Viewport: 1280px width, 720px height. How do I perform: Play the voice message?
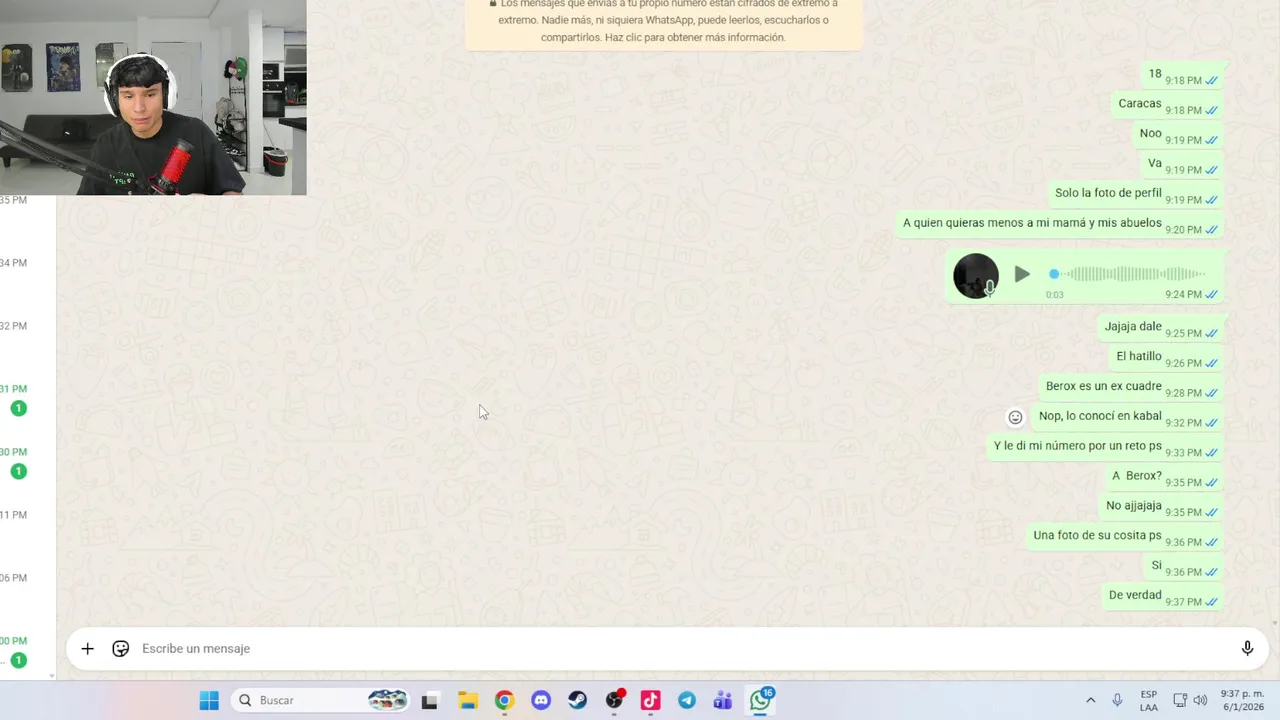tap(1022, 274)
